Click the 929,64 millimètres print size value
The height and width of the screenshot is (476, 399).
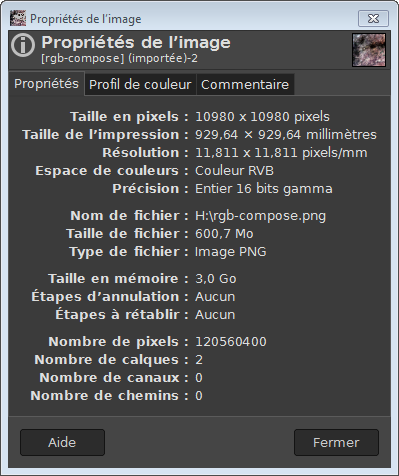click(x=286, y=135)
